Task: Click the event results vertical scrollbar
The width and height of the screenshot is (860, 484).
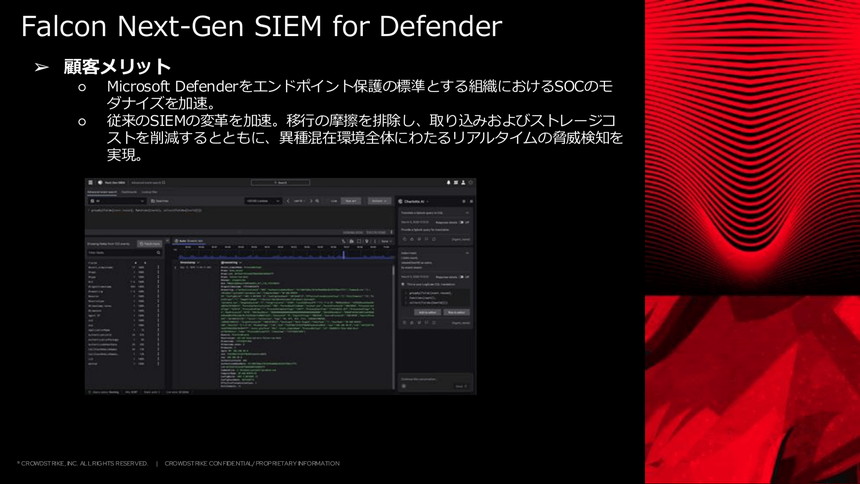Action: pyautogui.click(x=393, y=327)
